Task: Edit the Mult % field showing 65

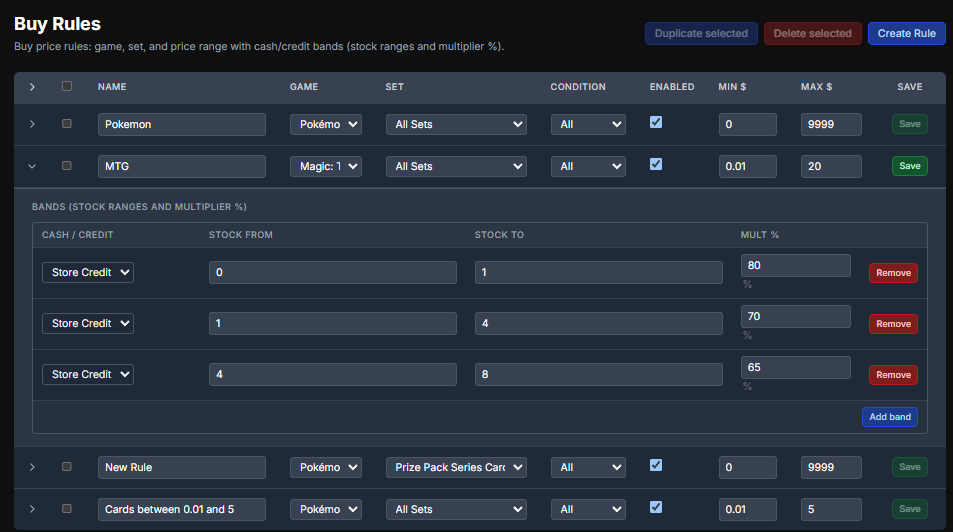Action: click(795, 367)
